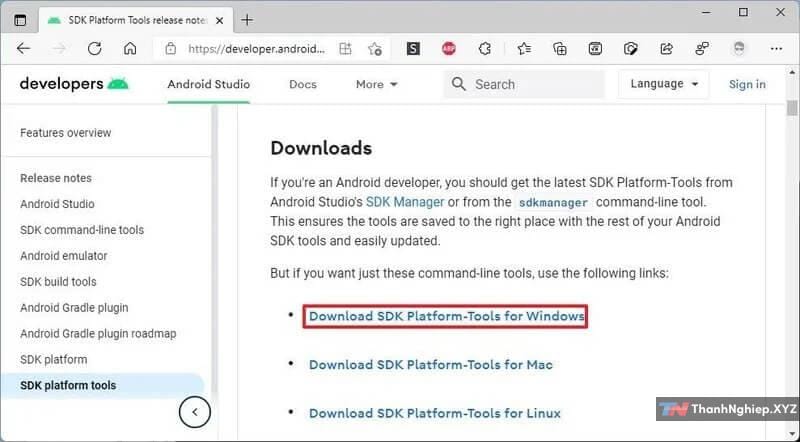This screenshot has height=442, width=800.
Task: View site information via lock icon
Action: (170, 48)
